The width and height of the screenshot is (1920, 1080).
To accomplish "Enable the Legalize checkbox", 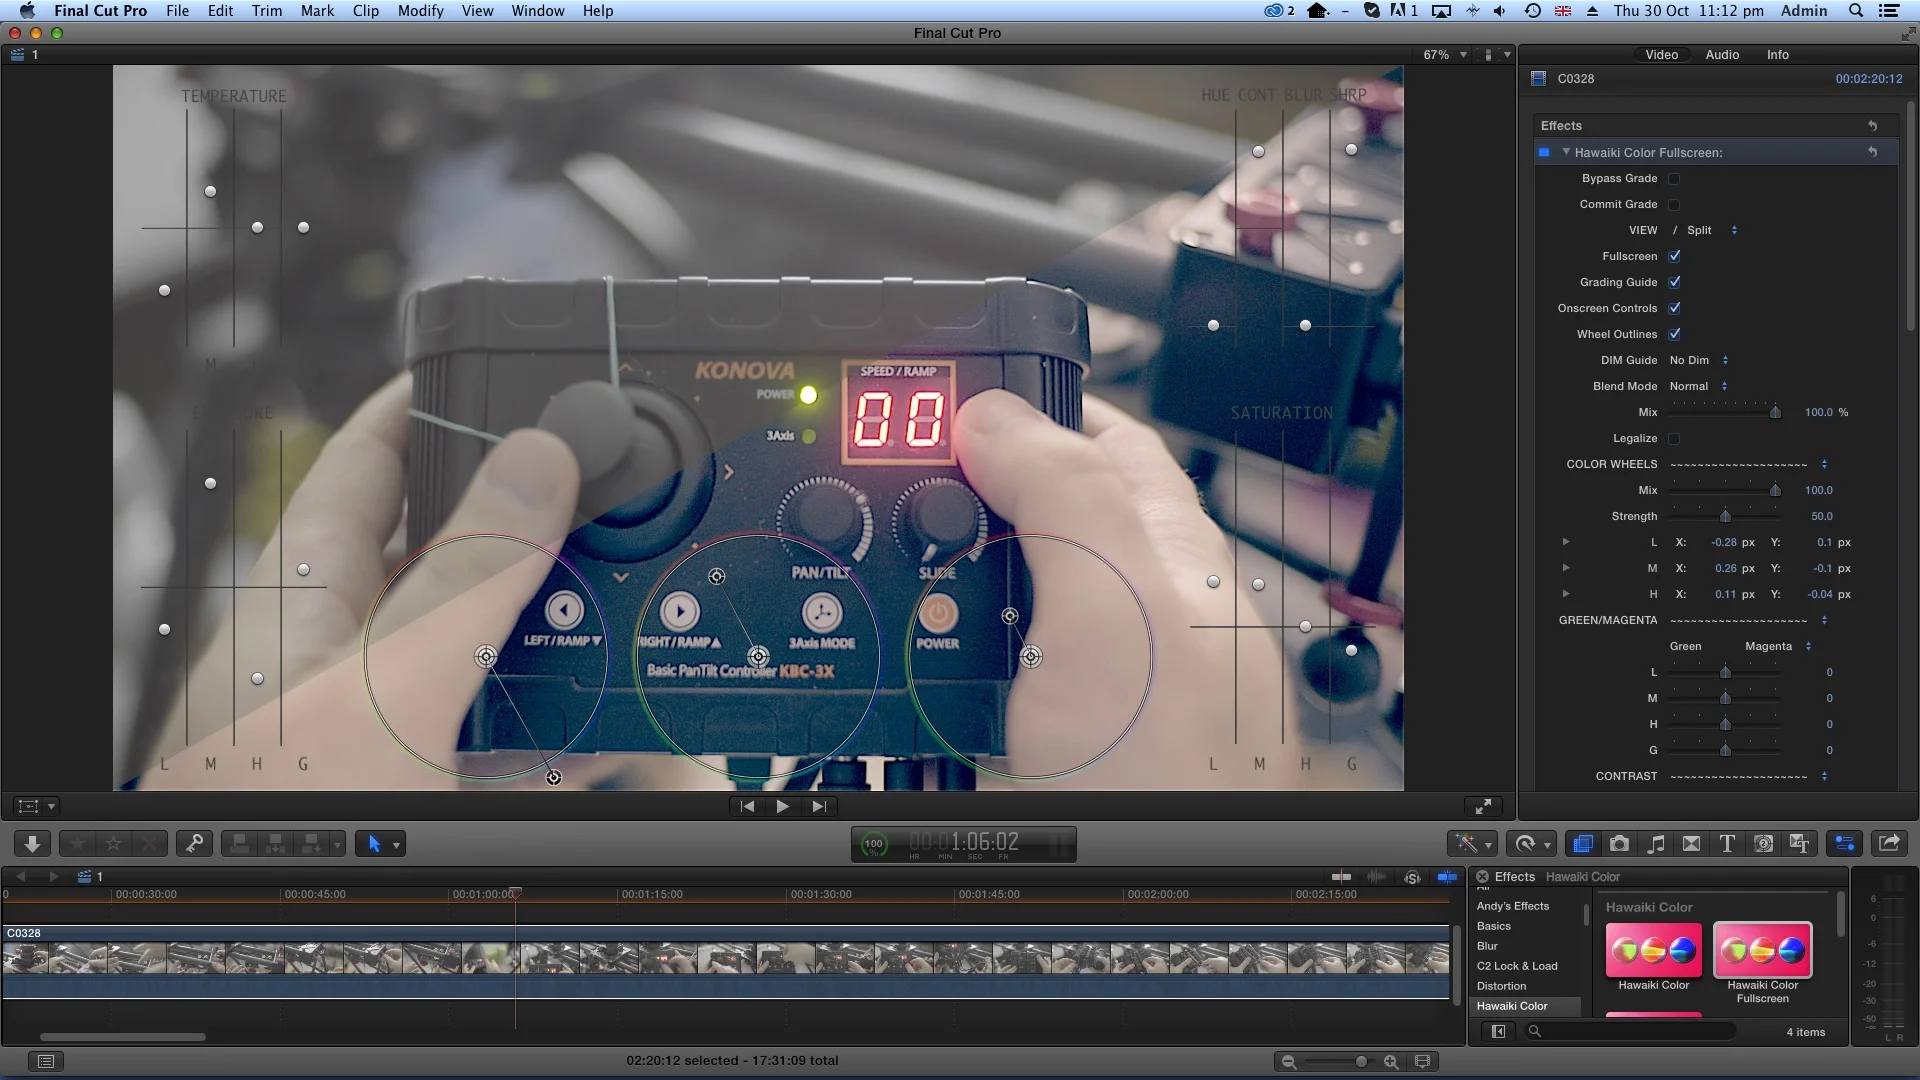I will tap(1674, 439).
